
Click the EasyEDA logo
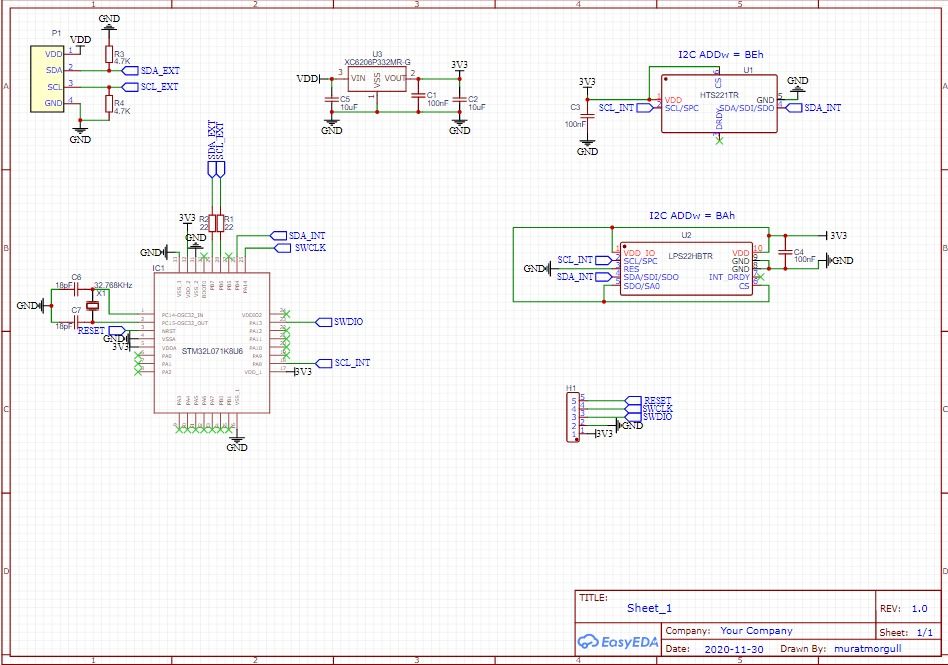coord(617,641)
